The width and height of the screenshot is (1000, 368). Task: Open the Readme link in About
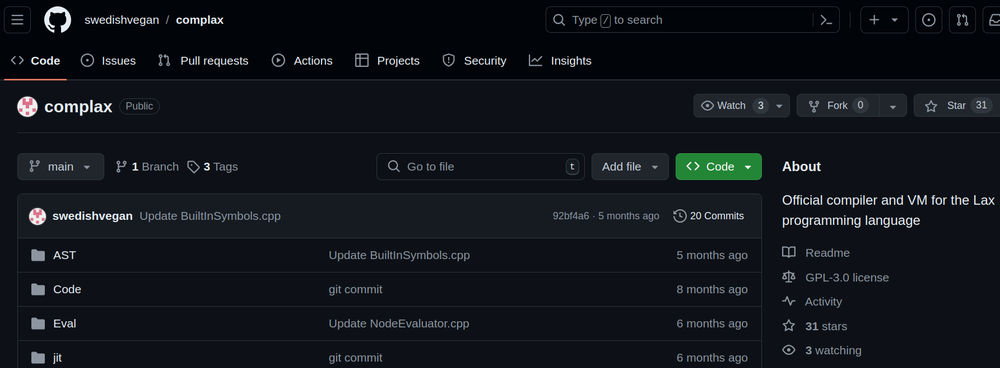click(x=827, y=253)
